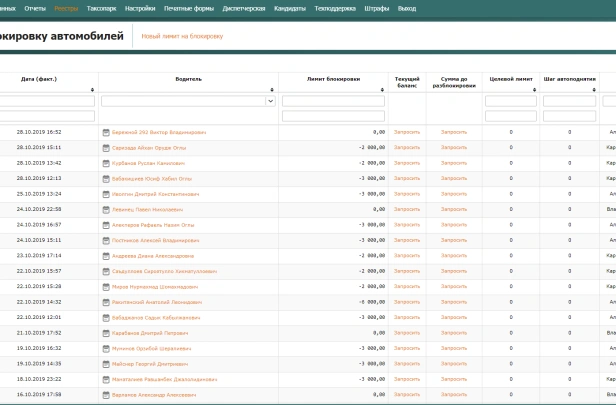Click calendar icon next to Курбанов Руслан
This screenshot has width=616, height=405.
(x=105, y=163)
